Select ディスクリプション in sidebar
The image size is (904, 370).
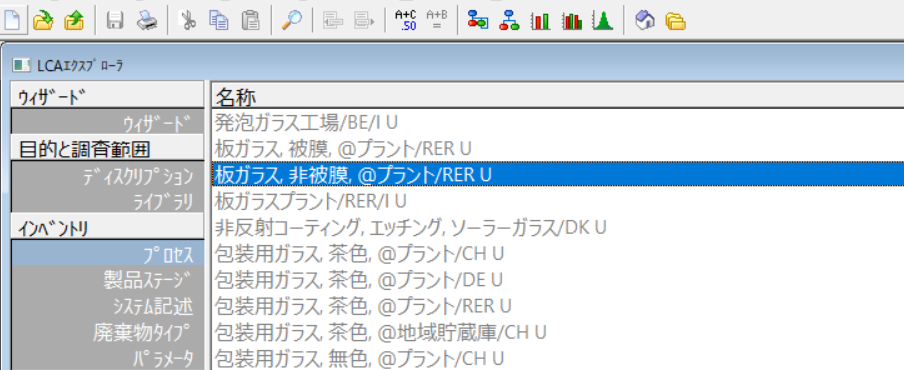[107, 175]
